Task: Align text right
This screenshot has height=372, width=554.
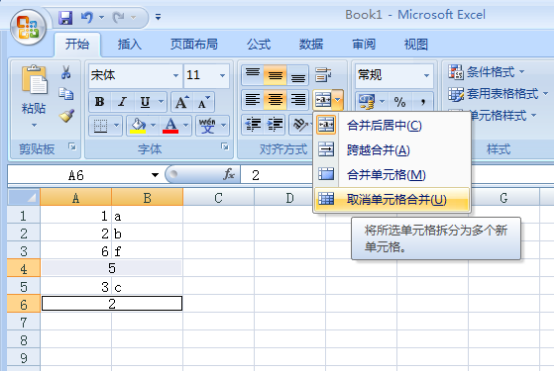Action: click(298, 100)
